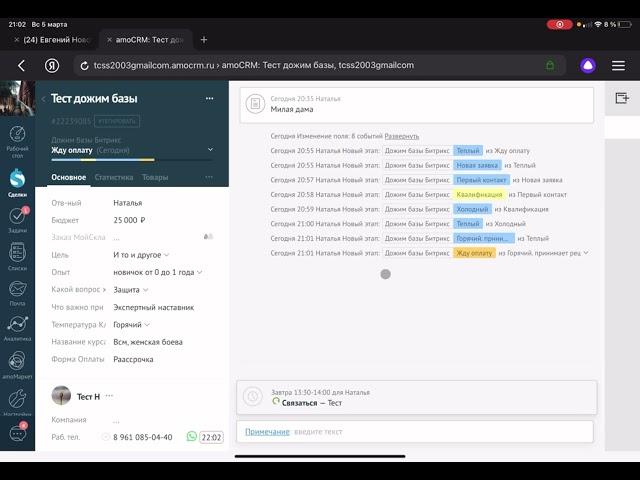Close the amoCRM browser tab
Image resolution: width=640 pixels, height=480 pixels.
click(x=109, y=40)
